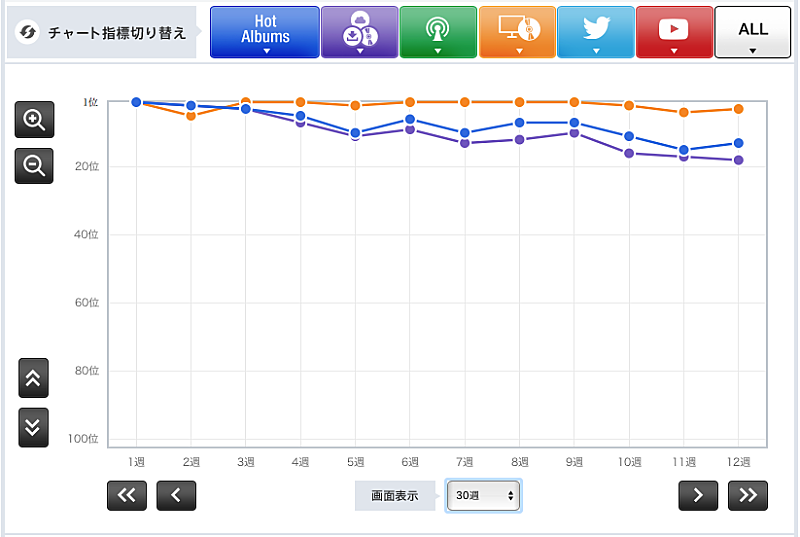Viewport: 800px width, 537px height.
Task: Jump to last weeks with double-right arrow
Action: (748, 495)
